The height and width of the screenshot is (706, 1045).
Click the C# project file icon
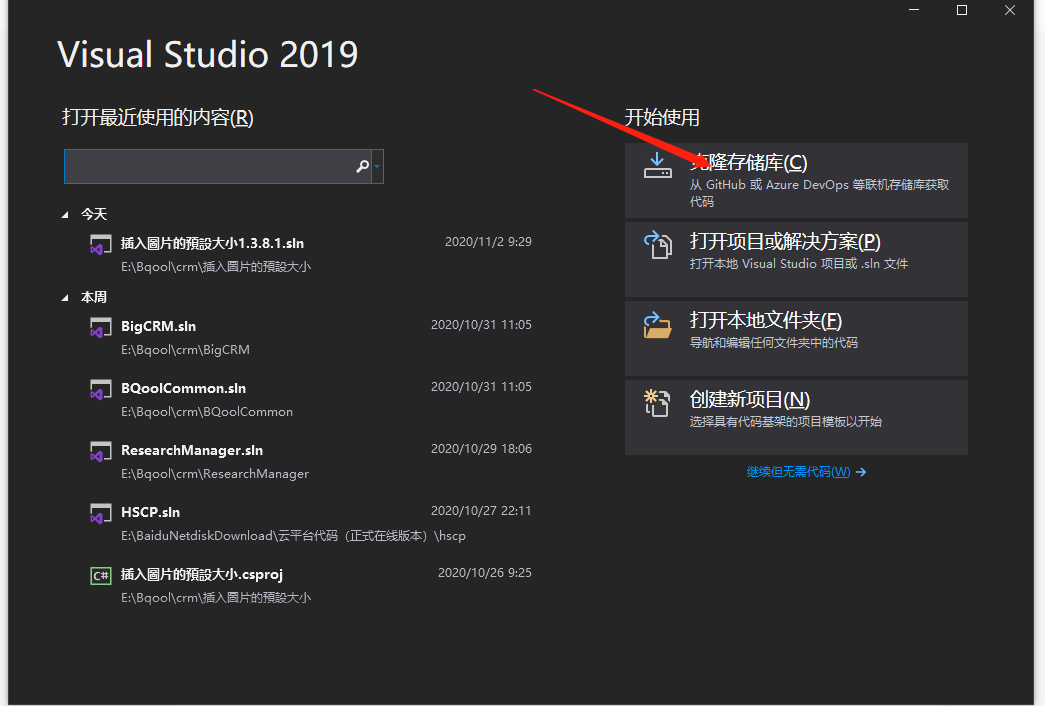click(100, 575)
